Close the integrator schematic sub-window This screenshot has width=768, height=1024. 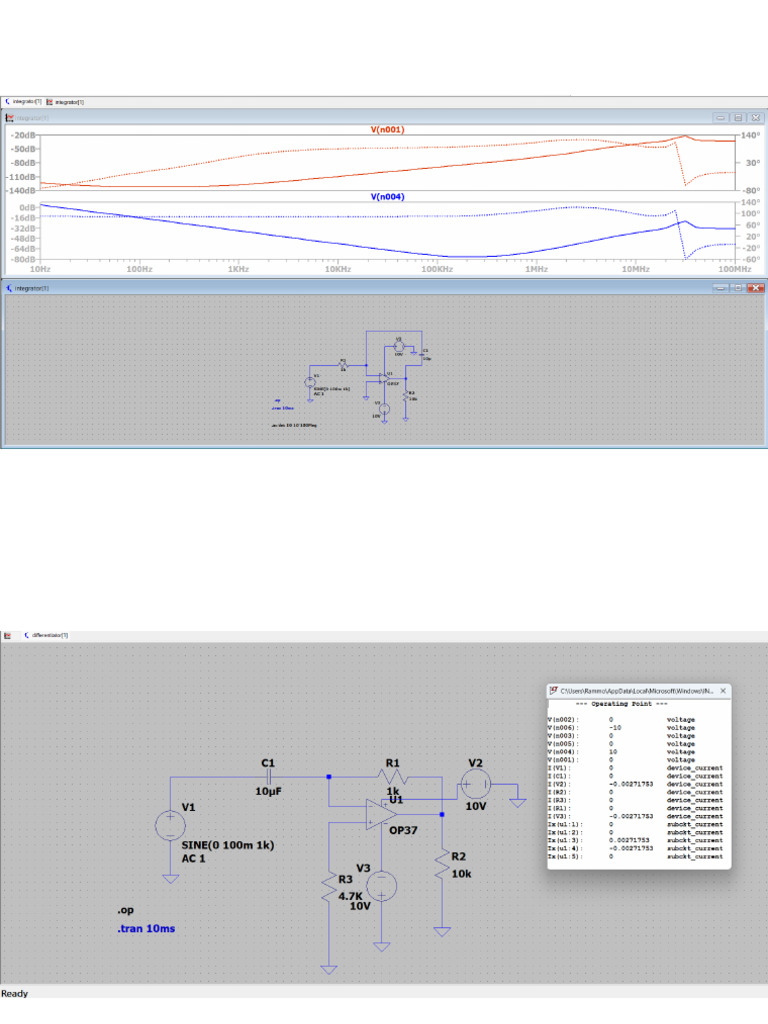point(756,287)
